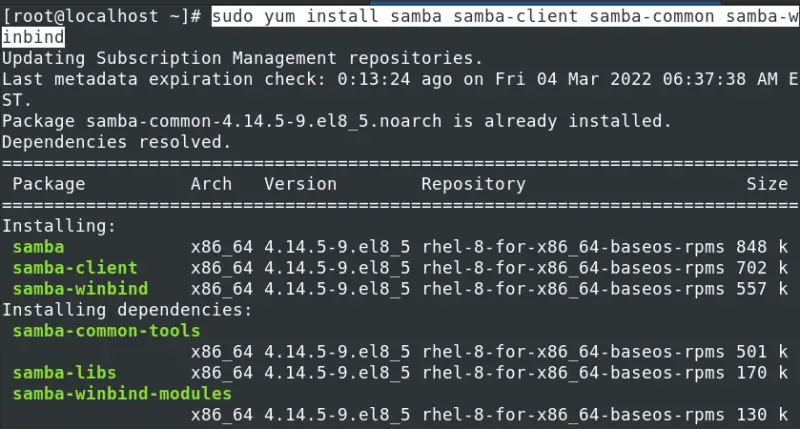Click the root@localhost shell prompt
The height and width of the screenshot is (429, 800).
tap(102, 16)
